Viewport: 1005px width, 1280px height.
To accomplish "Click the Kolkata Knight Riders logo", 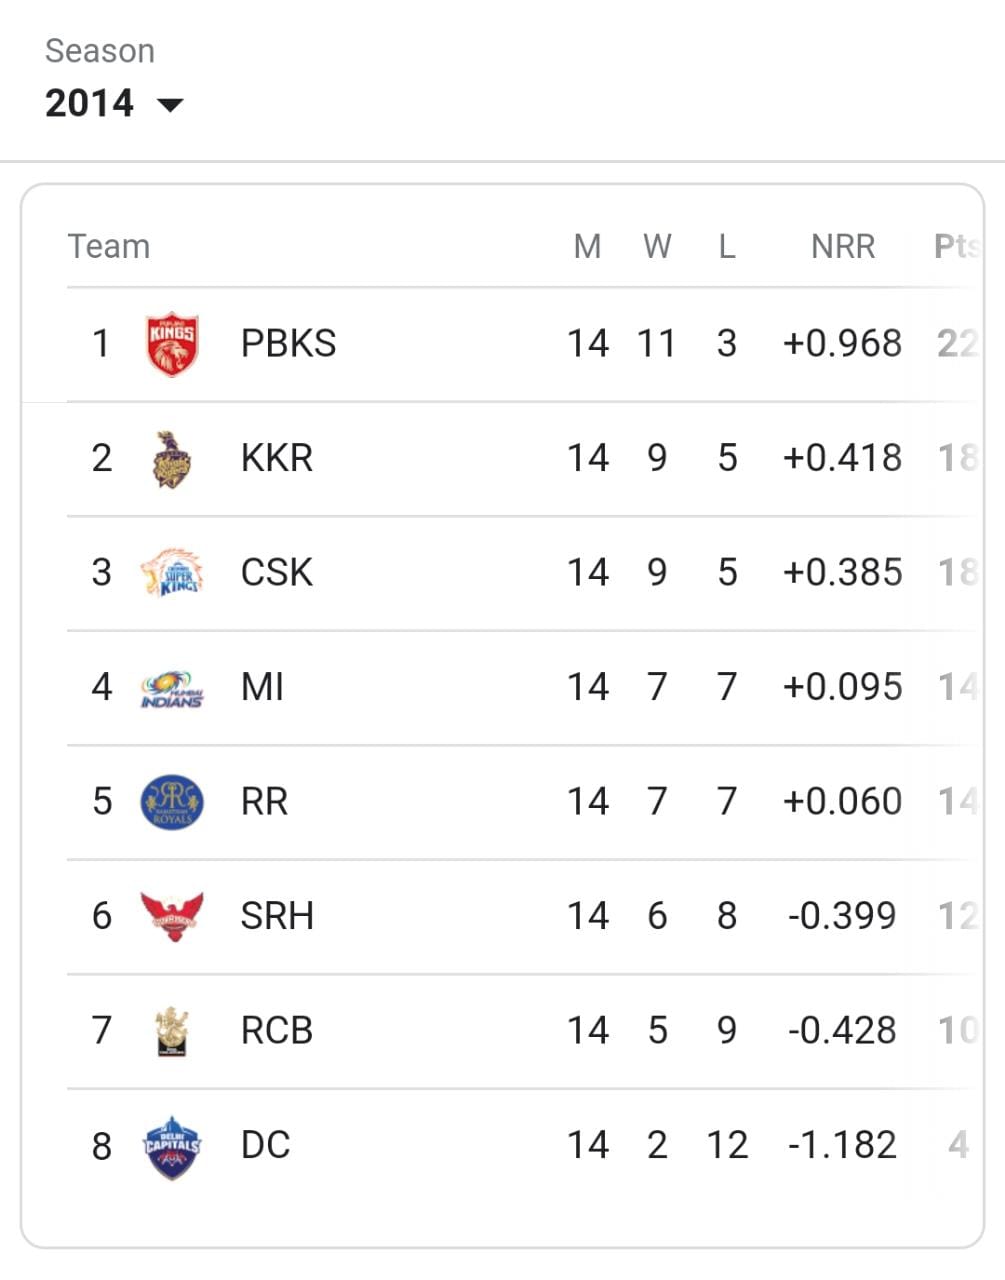I will (x=172, y=459).
